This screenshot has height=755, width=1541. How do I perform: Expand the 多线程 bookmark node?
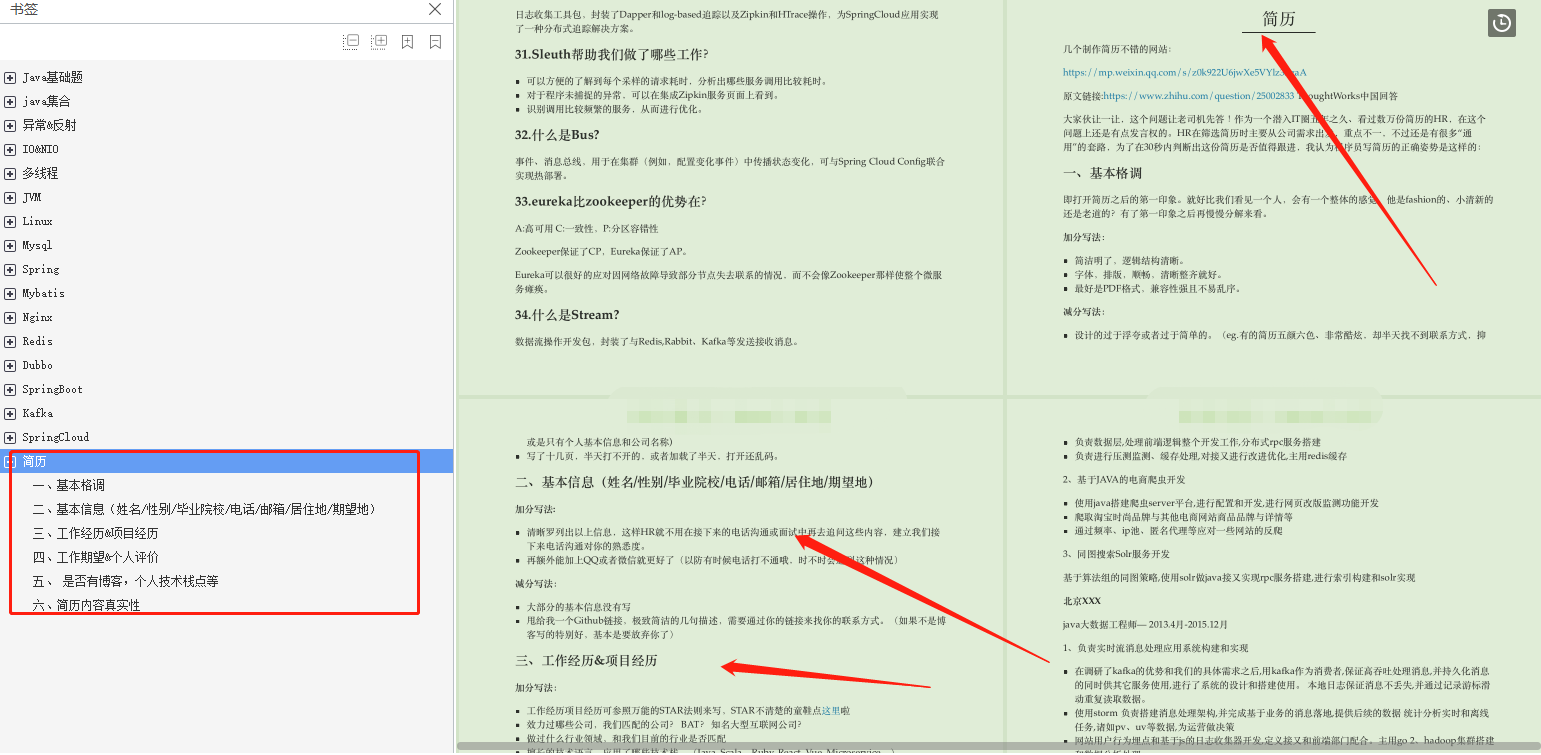pyautogui.click(x=10, y=173)
